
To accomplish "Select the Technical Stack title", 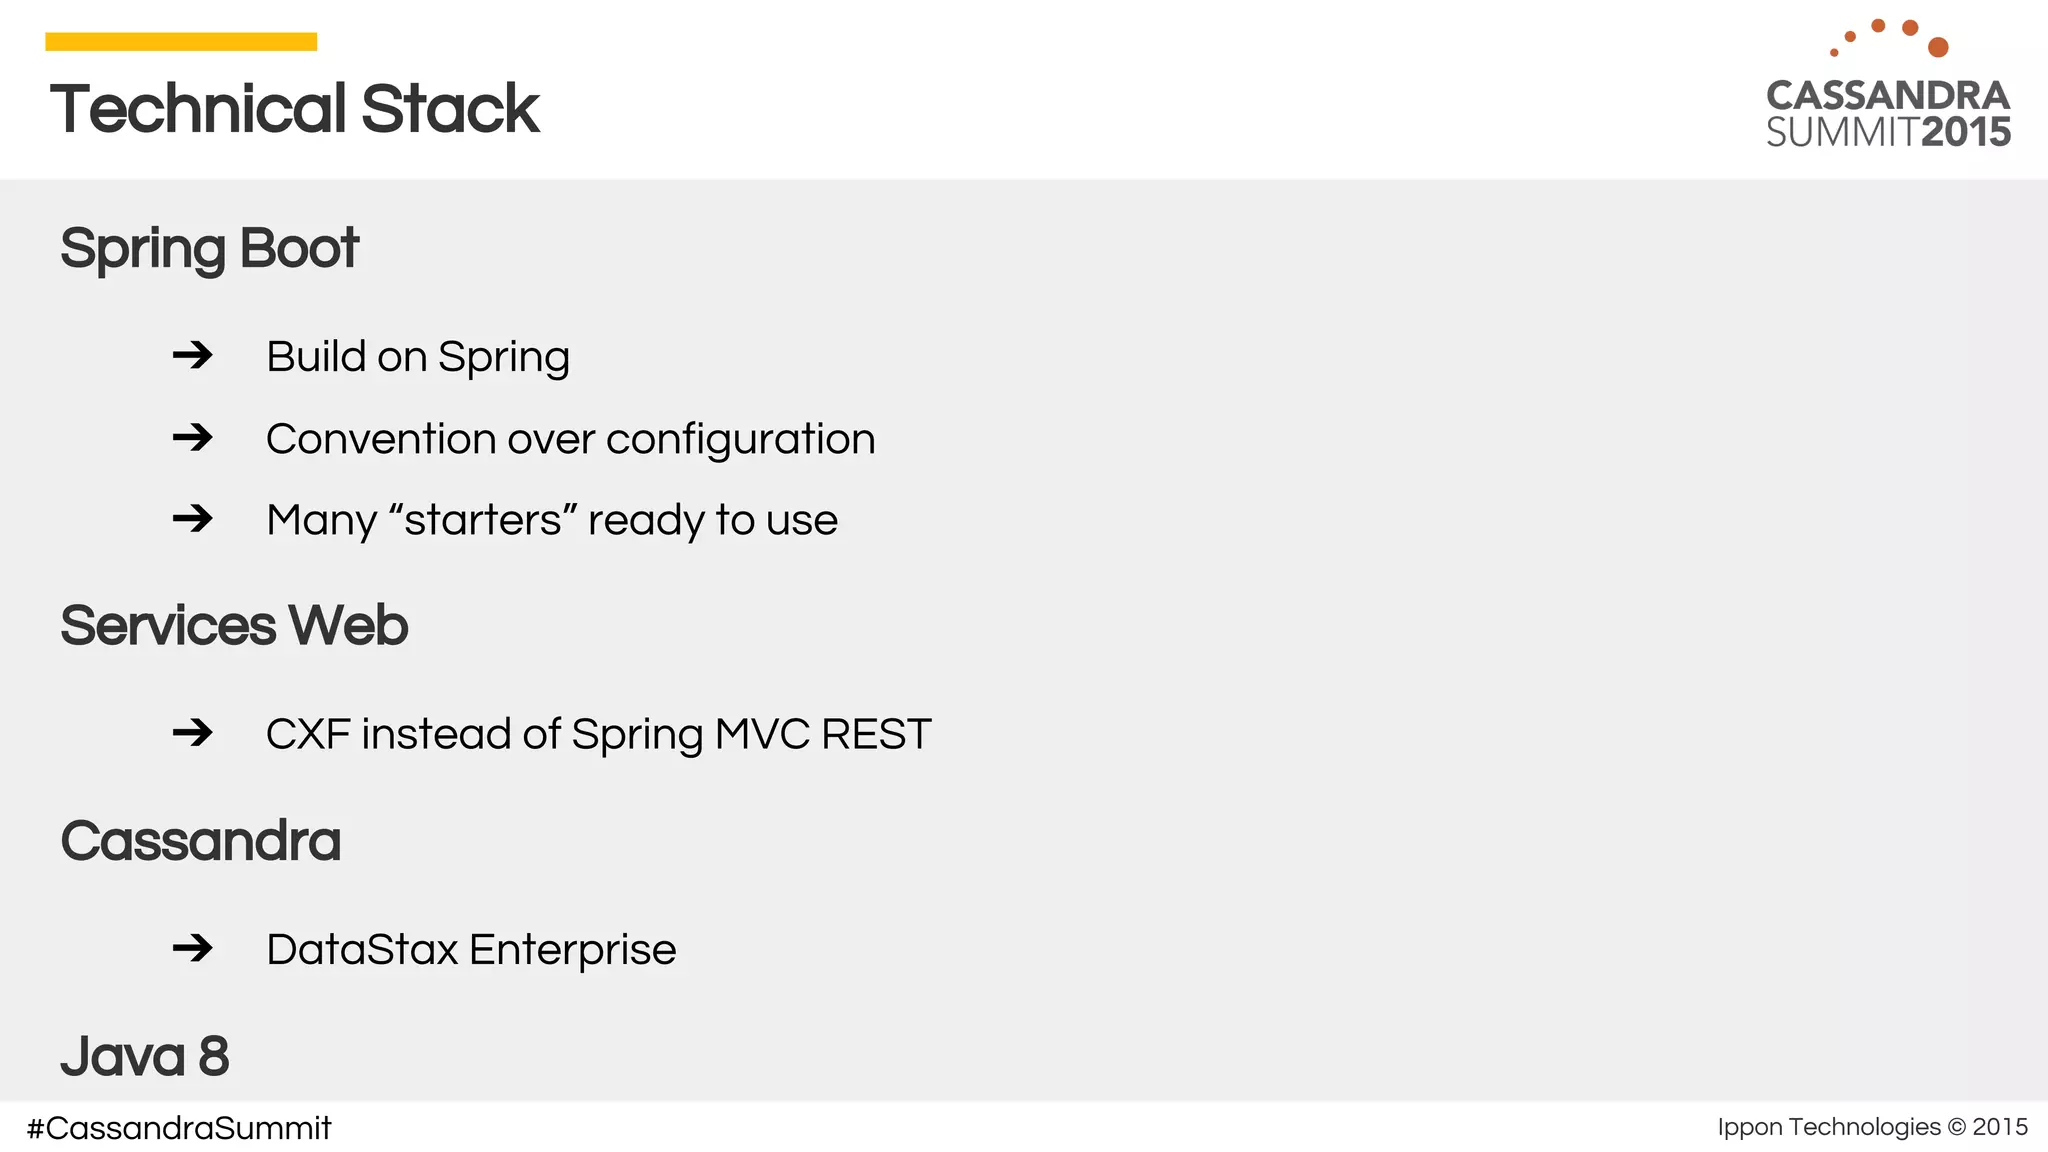I will (295, 109).
